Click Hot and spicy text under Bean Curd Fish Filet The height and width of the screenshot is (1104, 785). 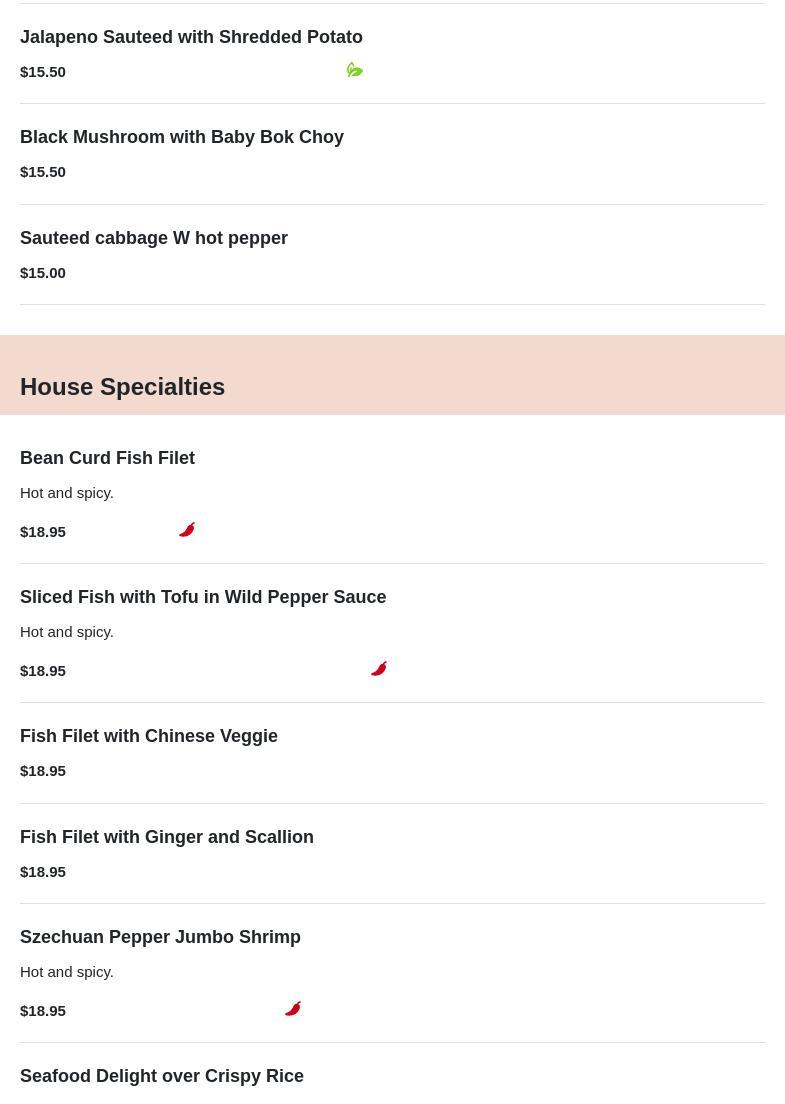coord(67,494)
